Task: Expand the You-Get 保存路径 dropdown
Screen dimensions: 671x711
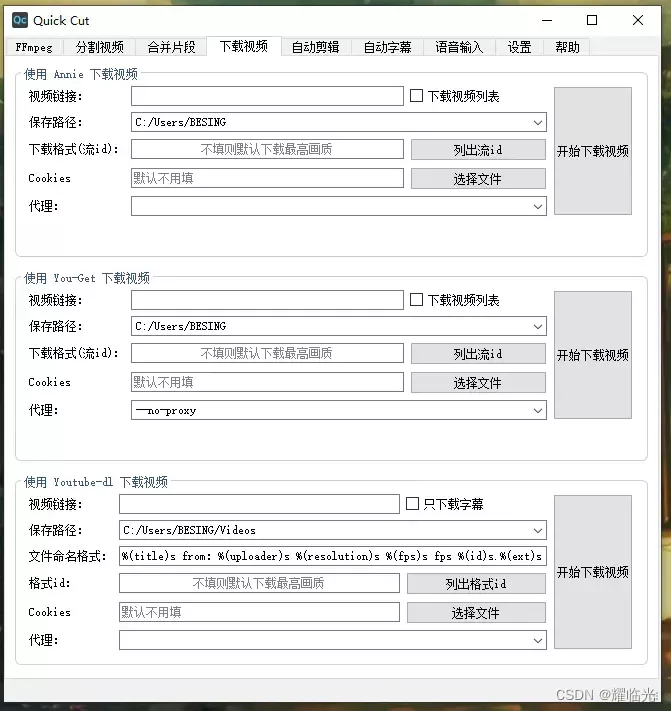Action: pyautogui.click(x=538, y=326)
